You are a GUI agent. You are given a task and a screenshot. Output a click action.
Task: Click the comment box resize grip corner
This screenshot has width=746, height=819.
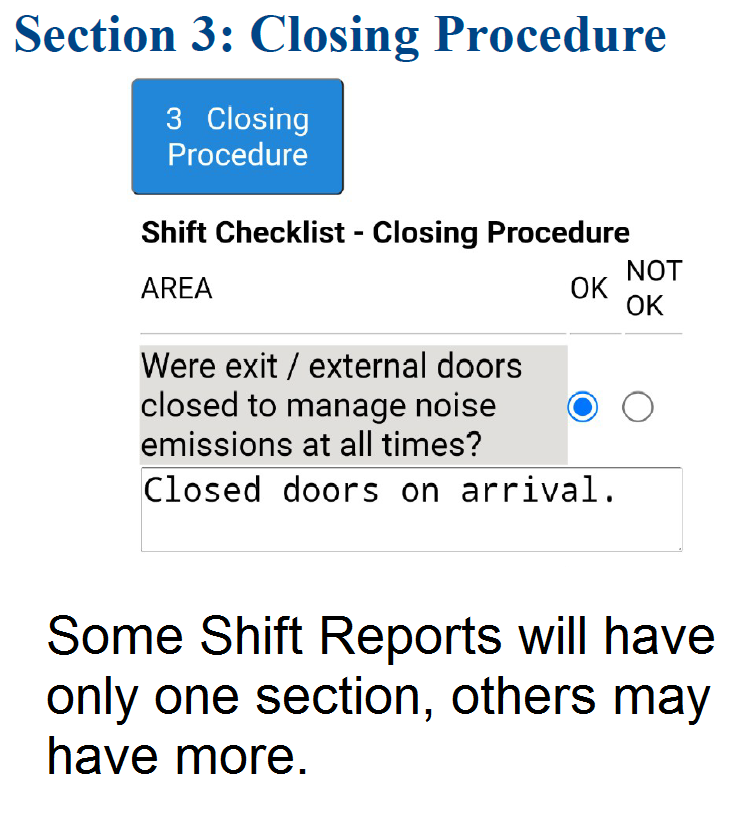pos(678,547)
